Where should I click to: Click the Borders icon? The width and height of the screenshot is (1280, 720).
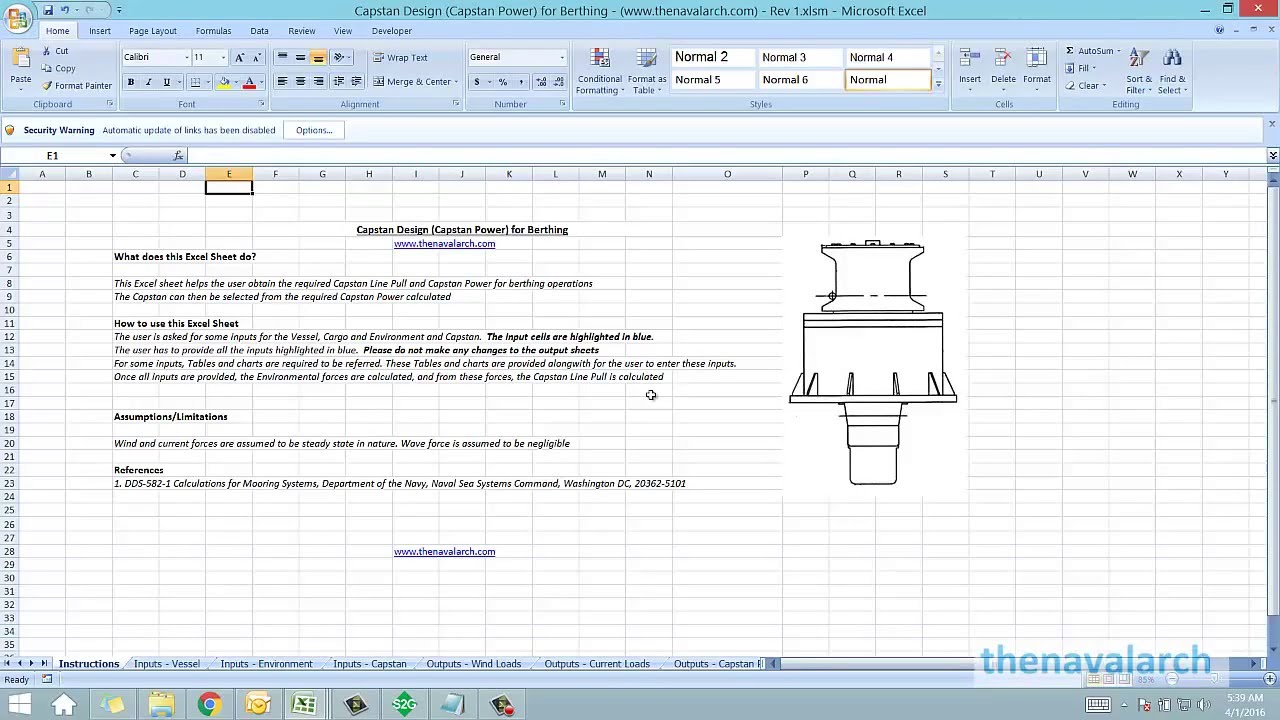click(x=196, y=82)
